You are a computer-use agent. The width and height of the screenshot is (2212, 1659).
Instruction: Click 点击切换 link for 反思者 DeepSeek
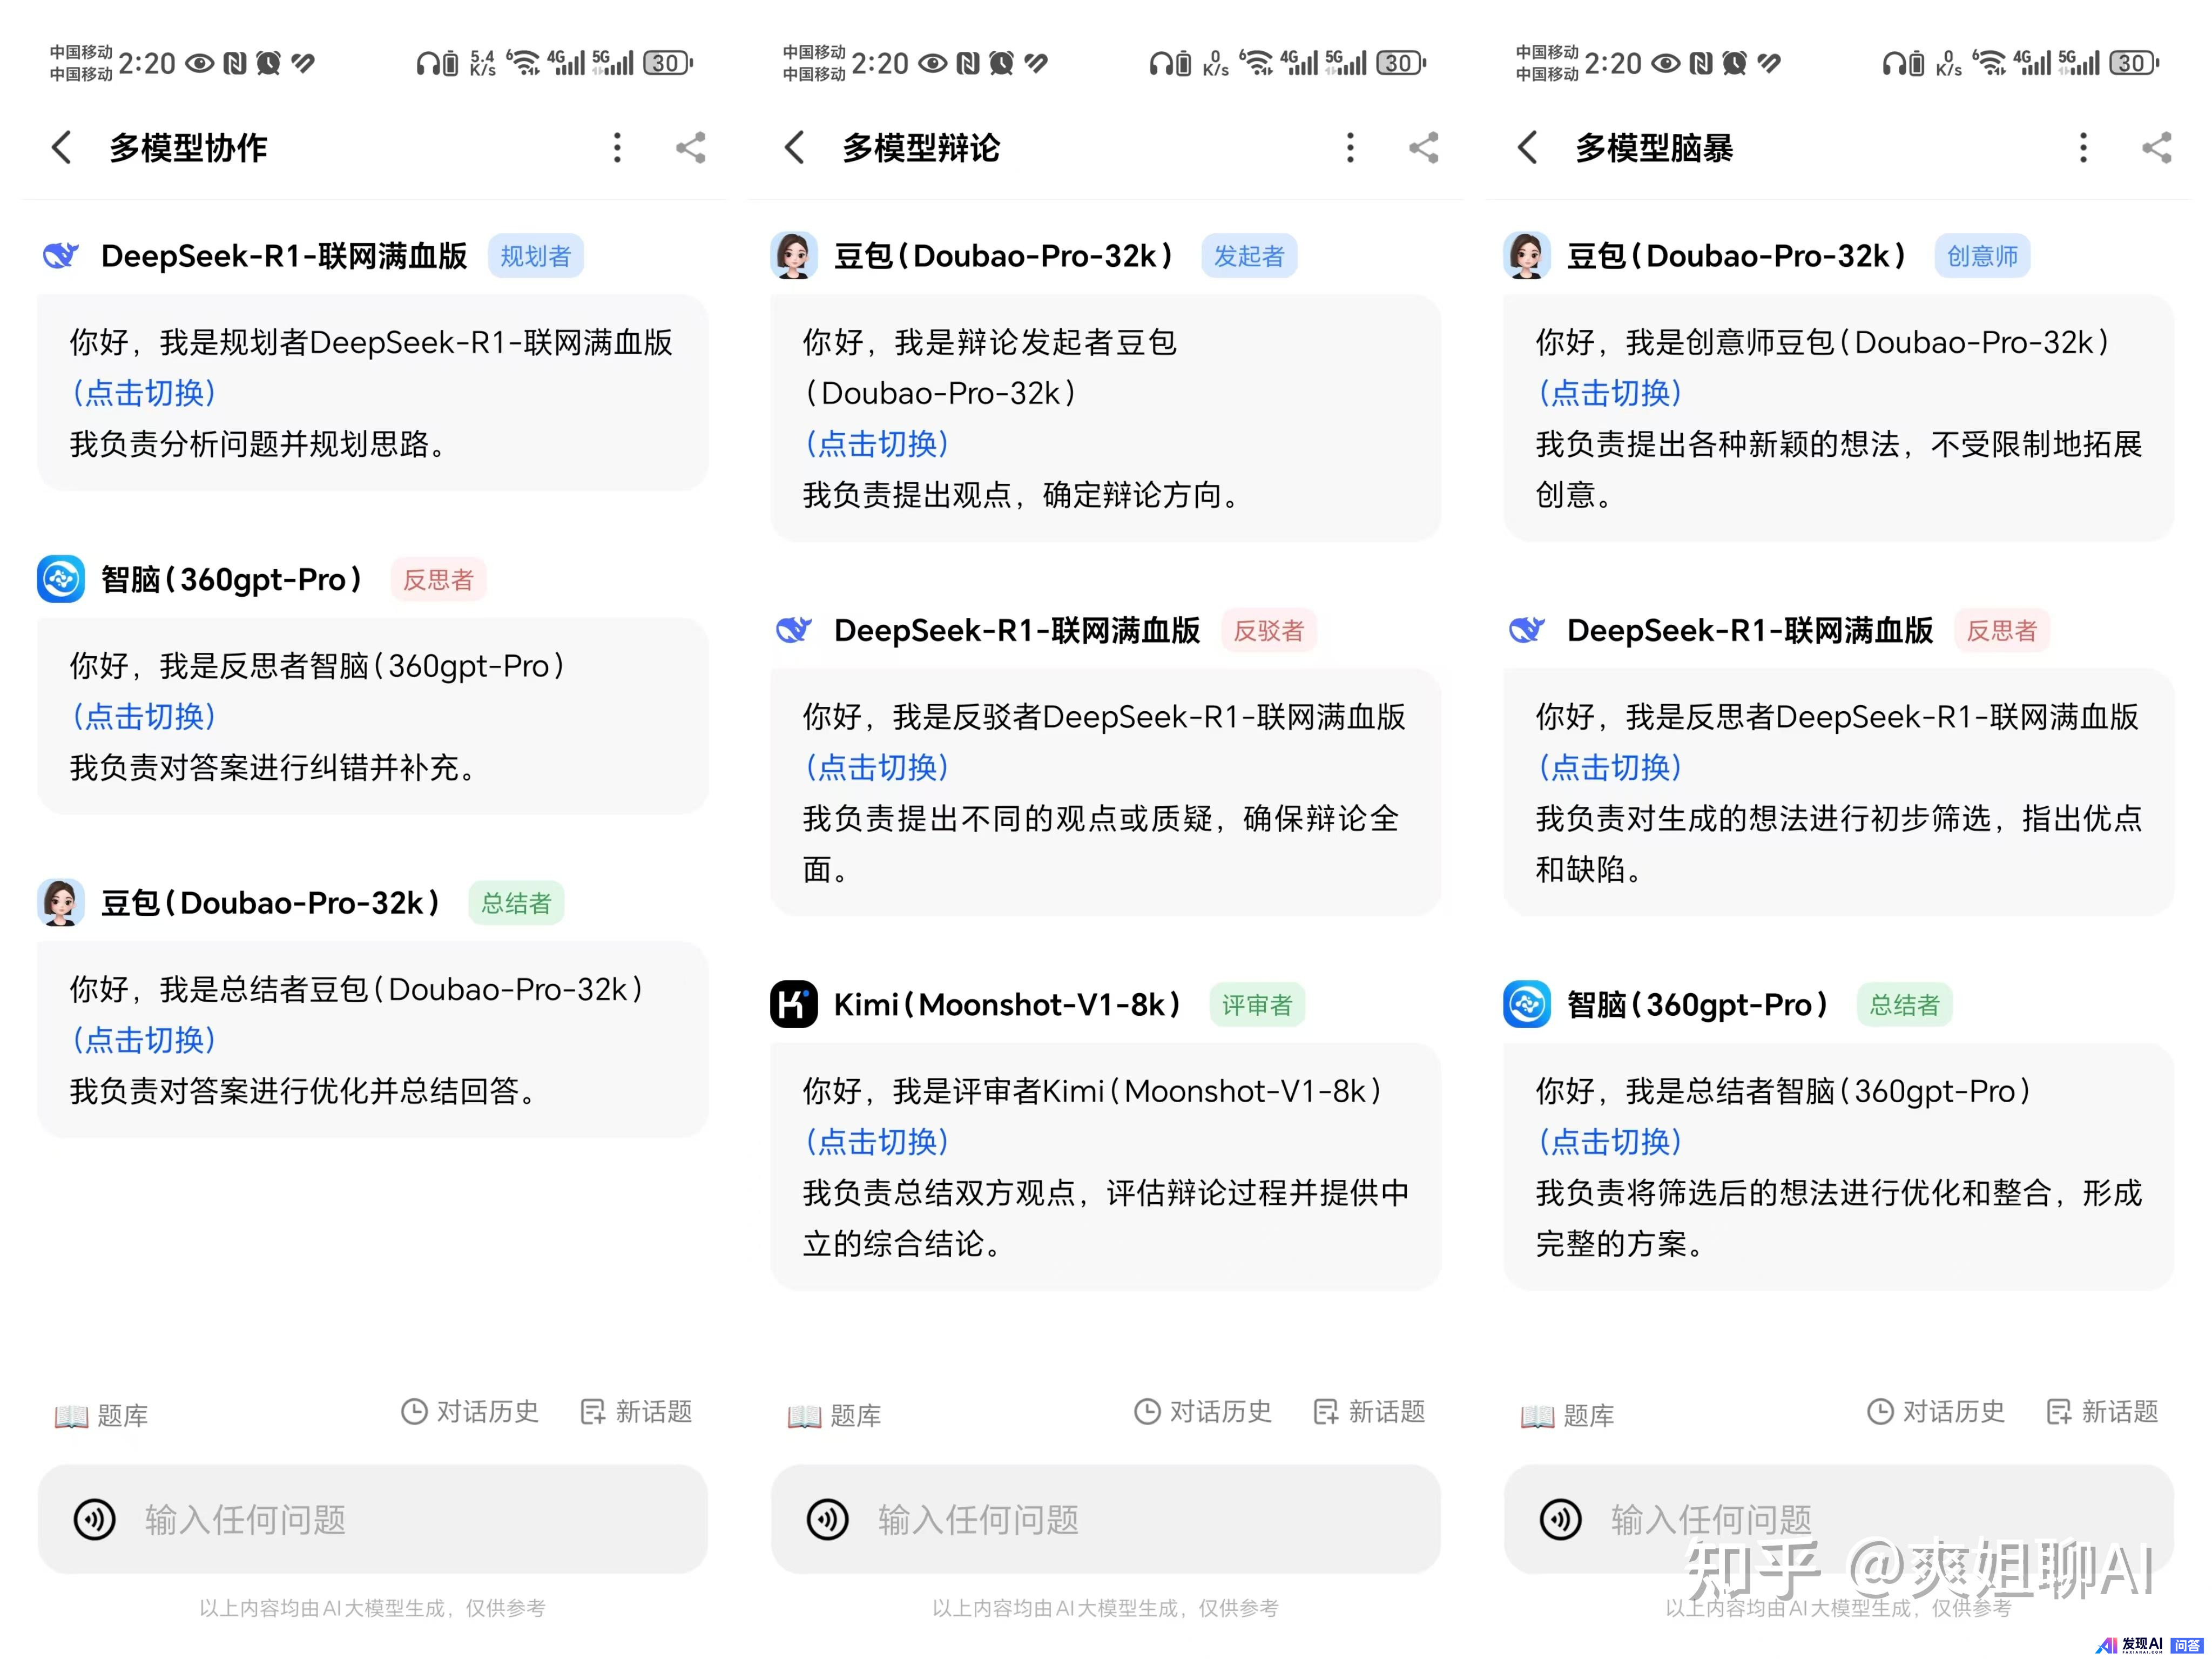point(1610,767)
